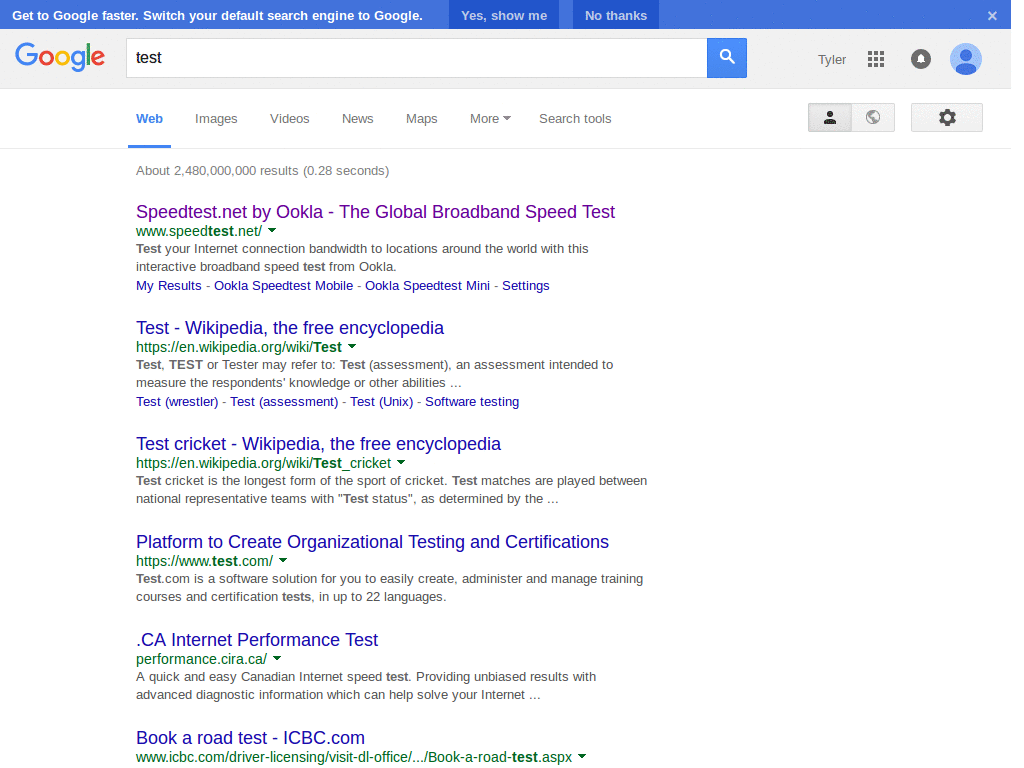The height and width of the screenshot is (768, 1024).
Task: Open the My Results sitelink
Action: tap(168, 285)
